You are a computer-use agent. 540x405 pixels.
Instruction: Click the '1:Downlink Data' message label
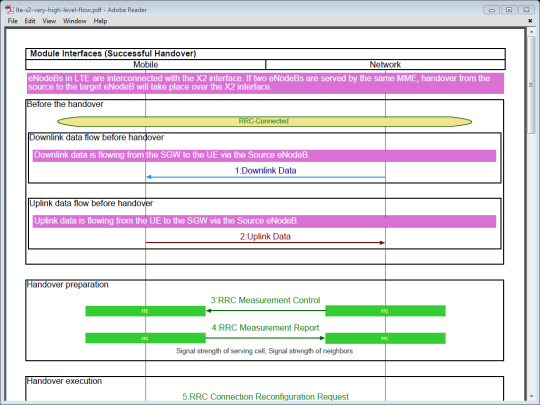[x=266, y=170]
